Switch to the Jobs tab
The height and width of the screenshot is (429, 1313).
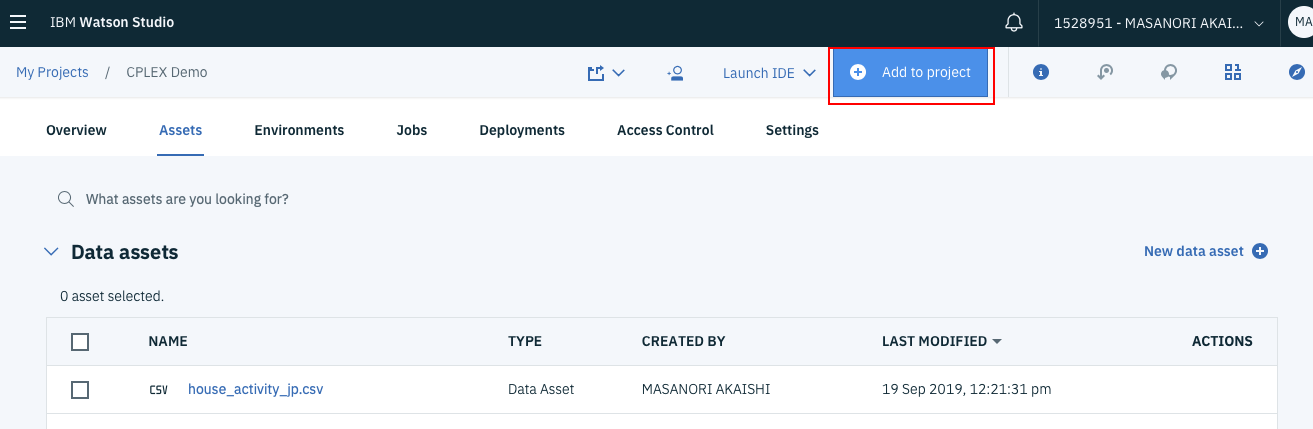coord(412,130)
